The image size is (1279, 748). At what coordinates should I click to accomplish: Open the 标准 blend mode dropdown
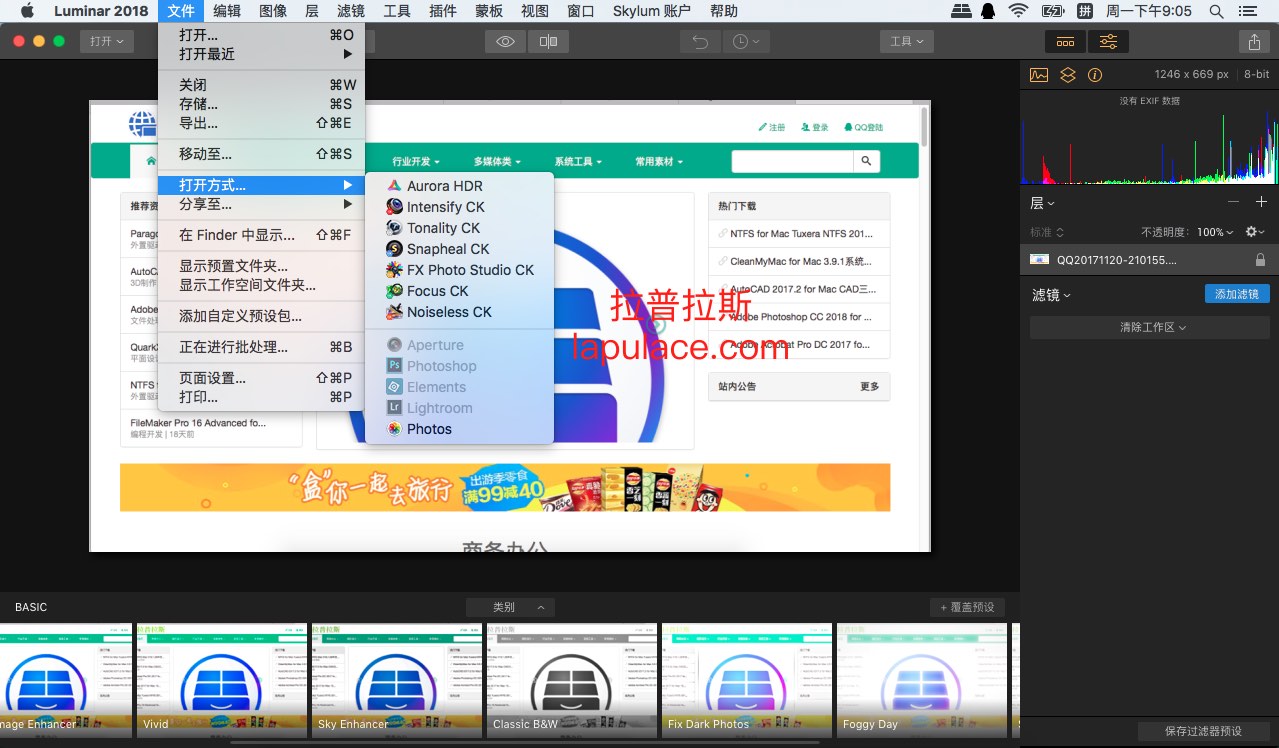[1047, 232]
